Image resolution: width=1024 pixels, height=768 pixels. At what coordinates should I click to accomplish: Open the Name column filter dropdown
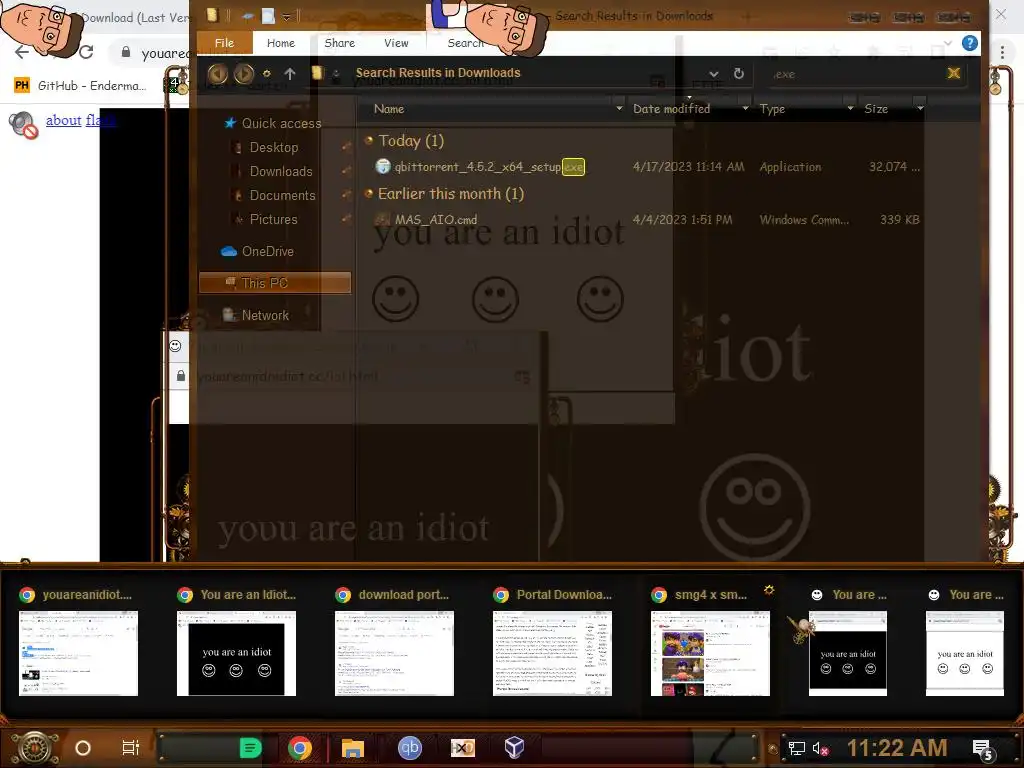tap(618, 108)
